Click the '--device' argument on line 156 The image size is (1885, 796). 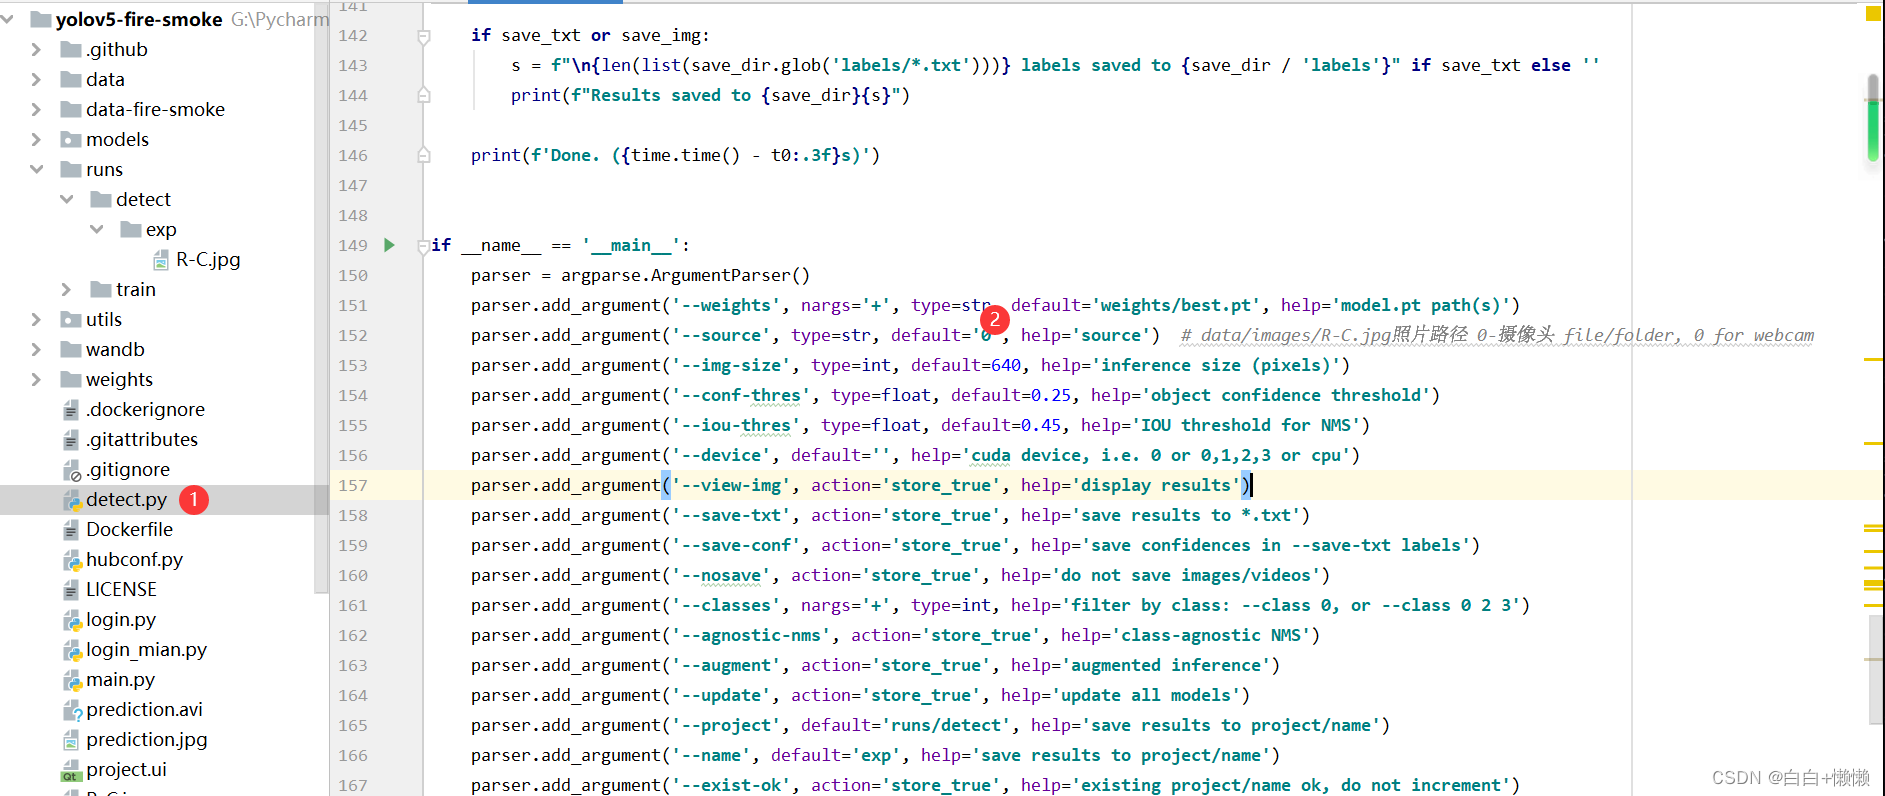tap(721, 455)
